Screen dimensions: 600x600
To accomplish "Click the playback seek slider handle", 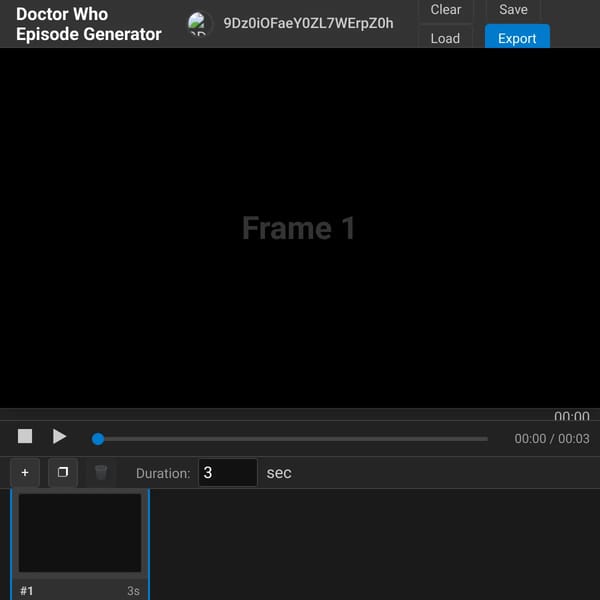I will pyautogui.click(x=98, y=439).
